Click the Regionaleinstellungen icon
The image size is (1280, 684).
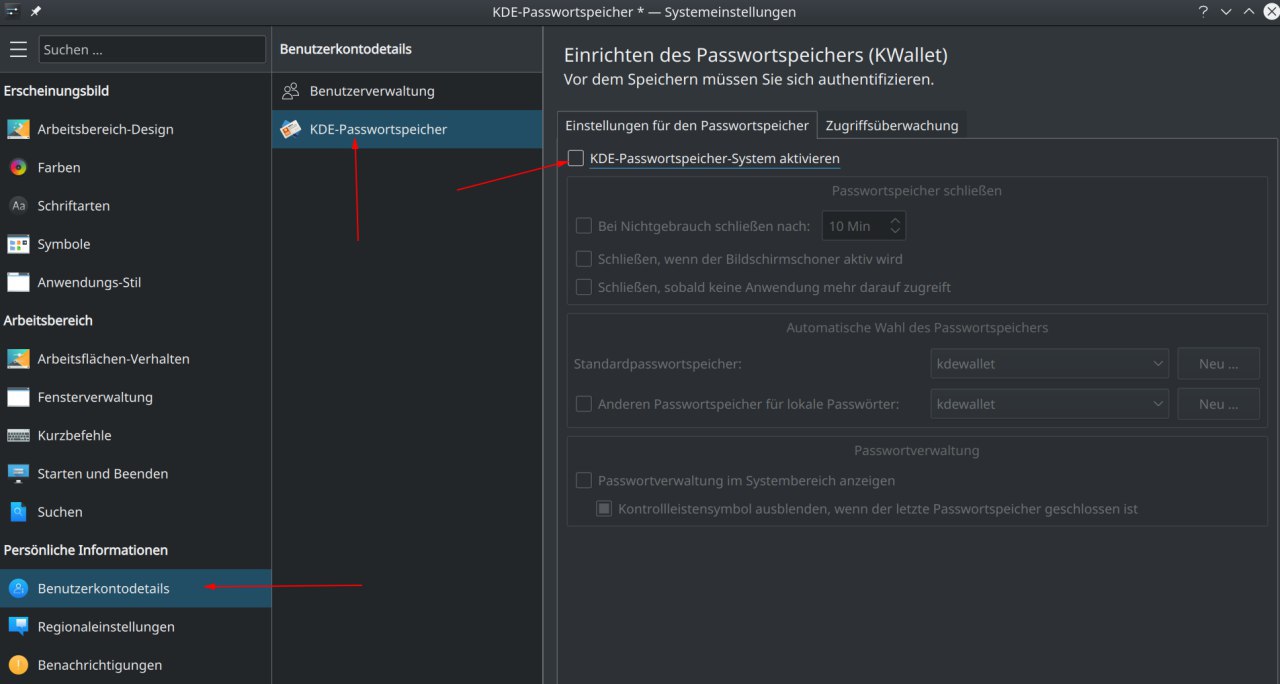[x=18, y=626]
